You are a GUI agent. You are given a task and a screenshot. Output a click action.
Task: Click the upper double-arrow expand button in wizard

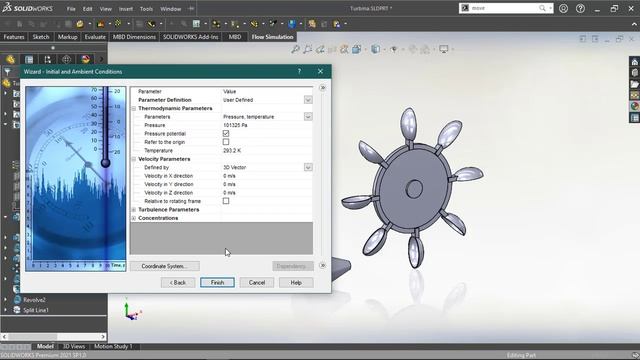(x=322, y=88)
